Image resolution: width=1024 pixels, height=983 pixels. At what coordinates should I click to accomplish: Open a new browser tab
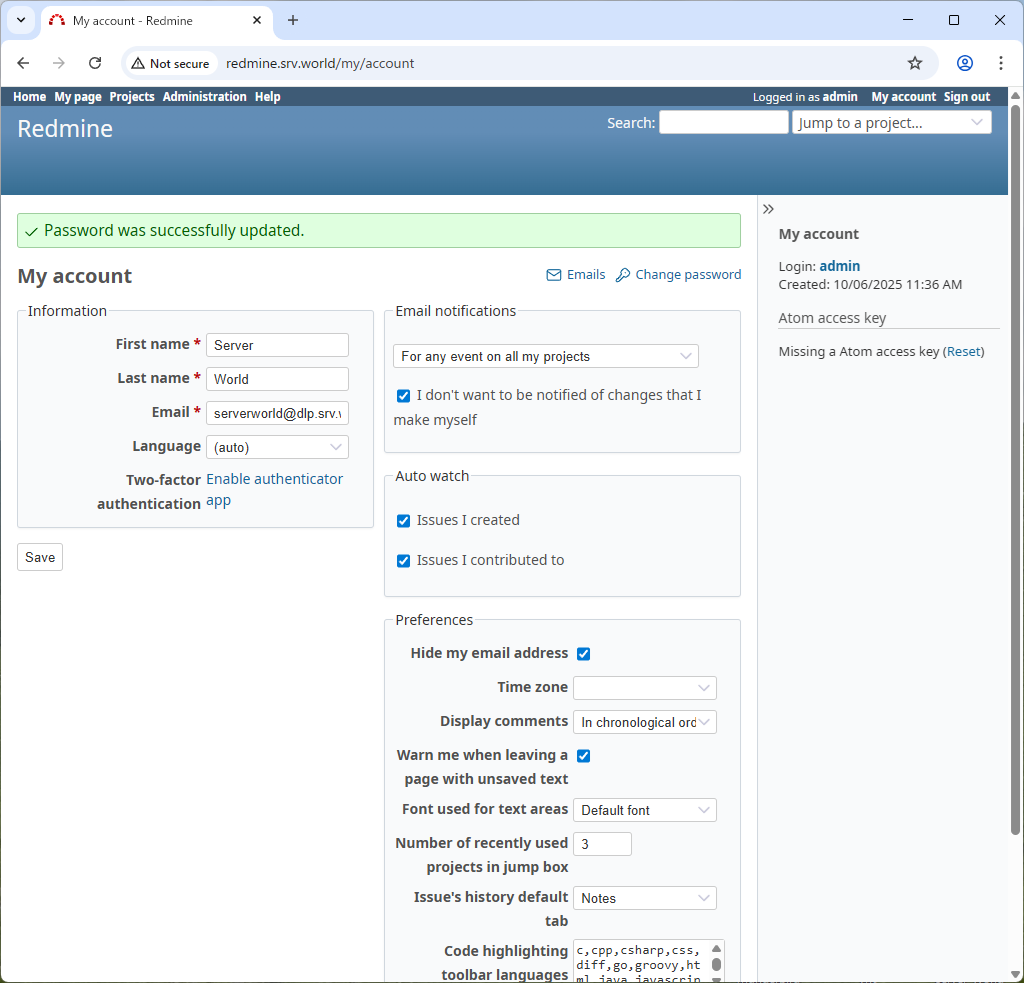coord(293,20)
